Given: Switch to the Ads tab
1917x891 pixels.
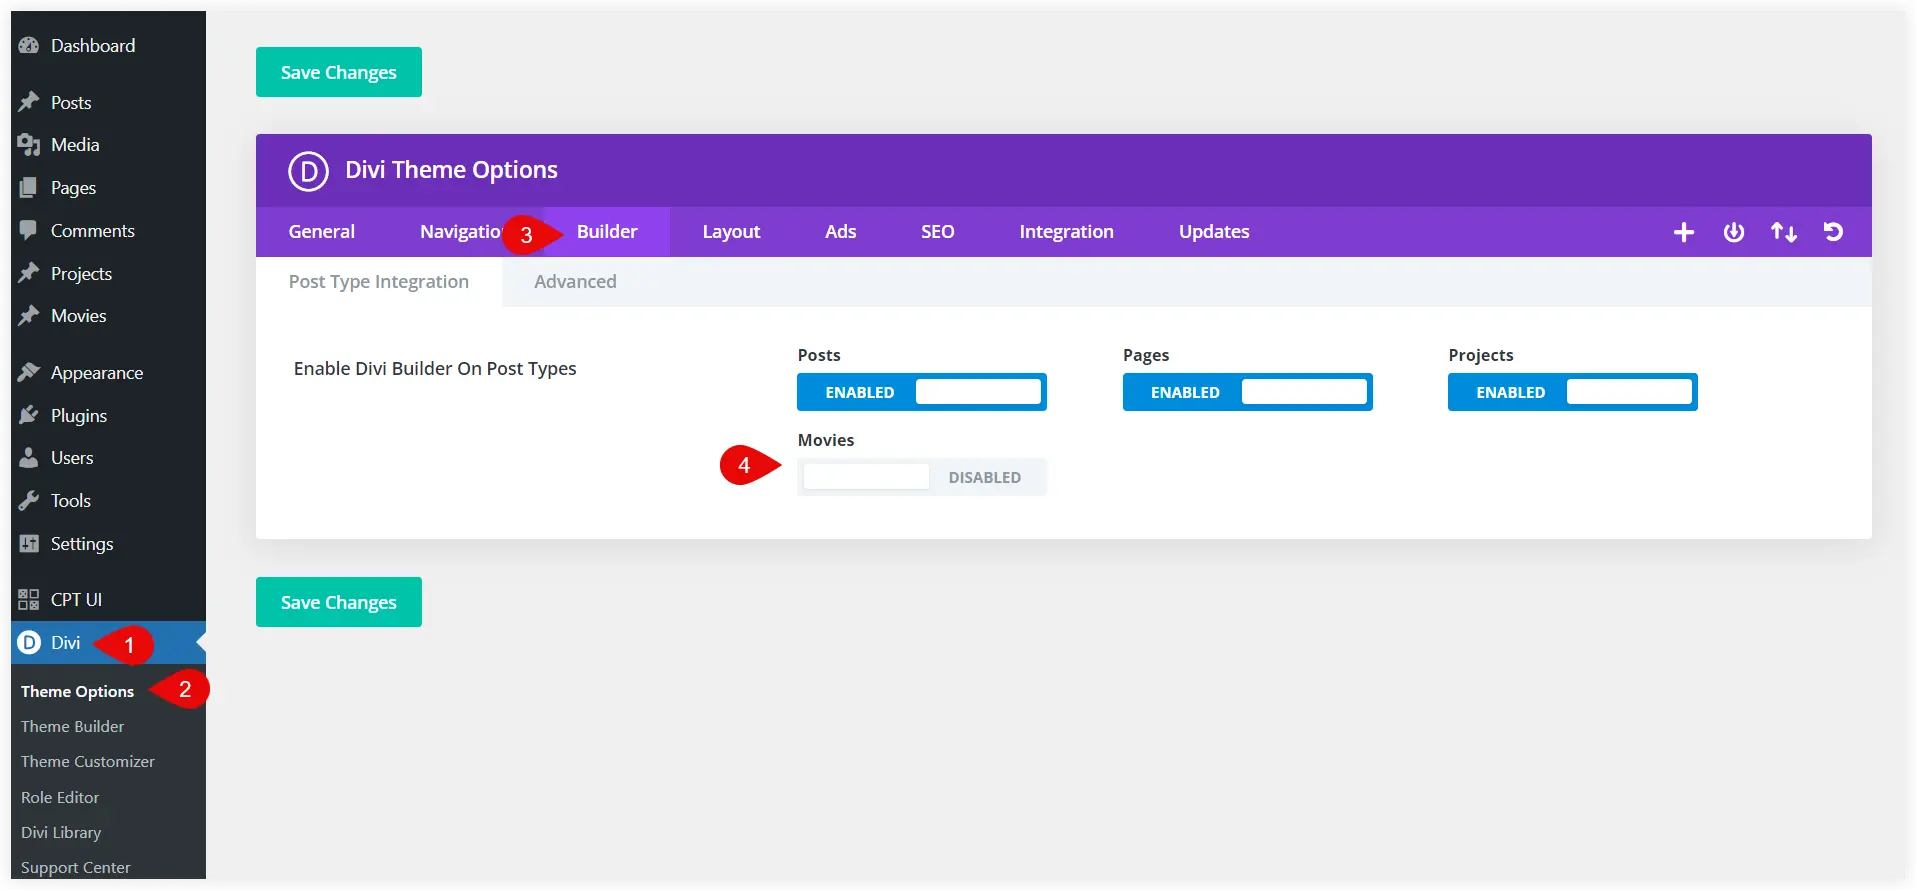Looking at the screenshot, I should coord(840,232).
